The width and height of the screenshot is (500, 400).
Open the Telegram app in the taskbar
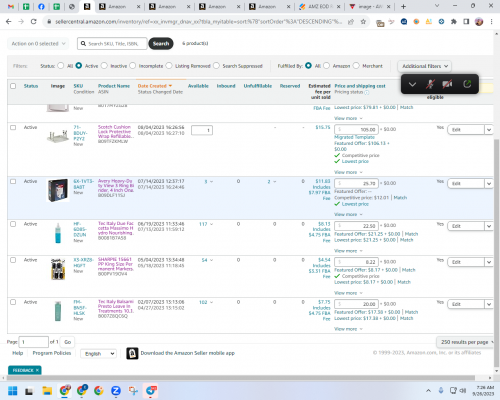click(x=150, y=390)
